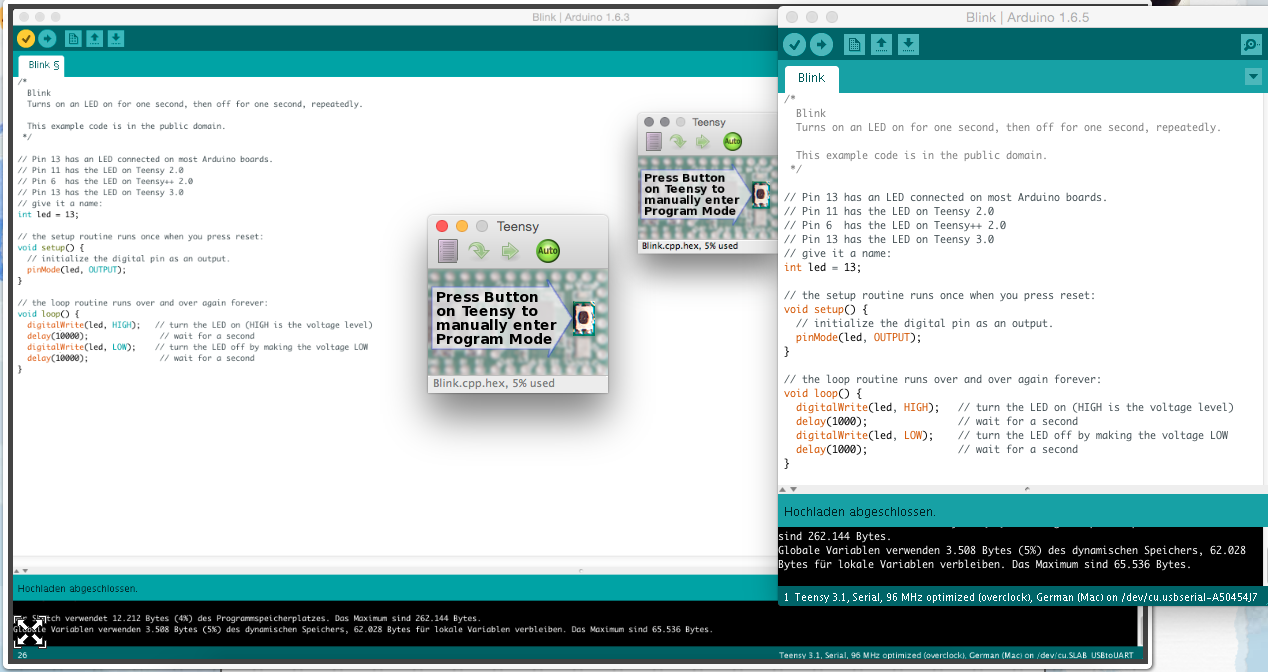Click "Blink.cpp.hex, 5% used" in rear Teensy window
1268x672 pixels.
click(x=690, y=245)
